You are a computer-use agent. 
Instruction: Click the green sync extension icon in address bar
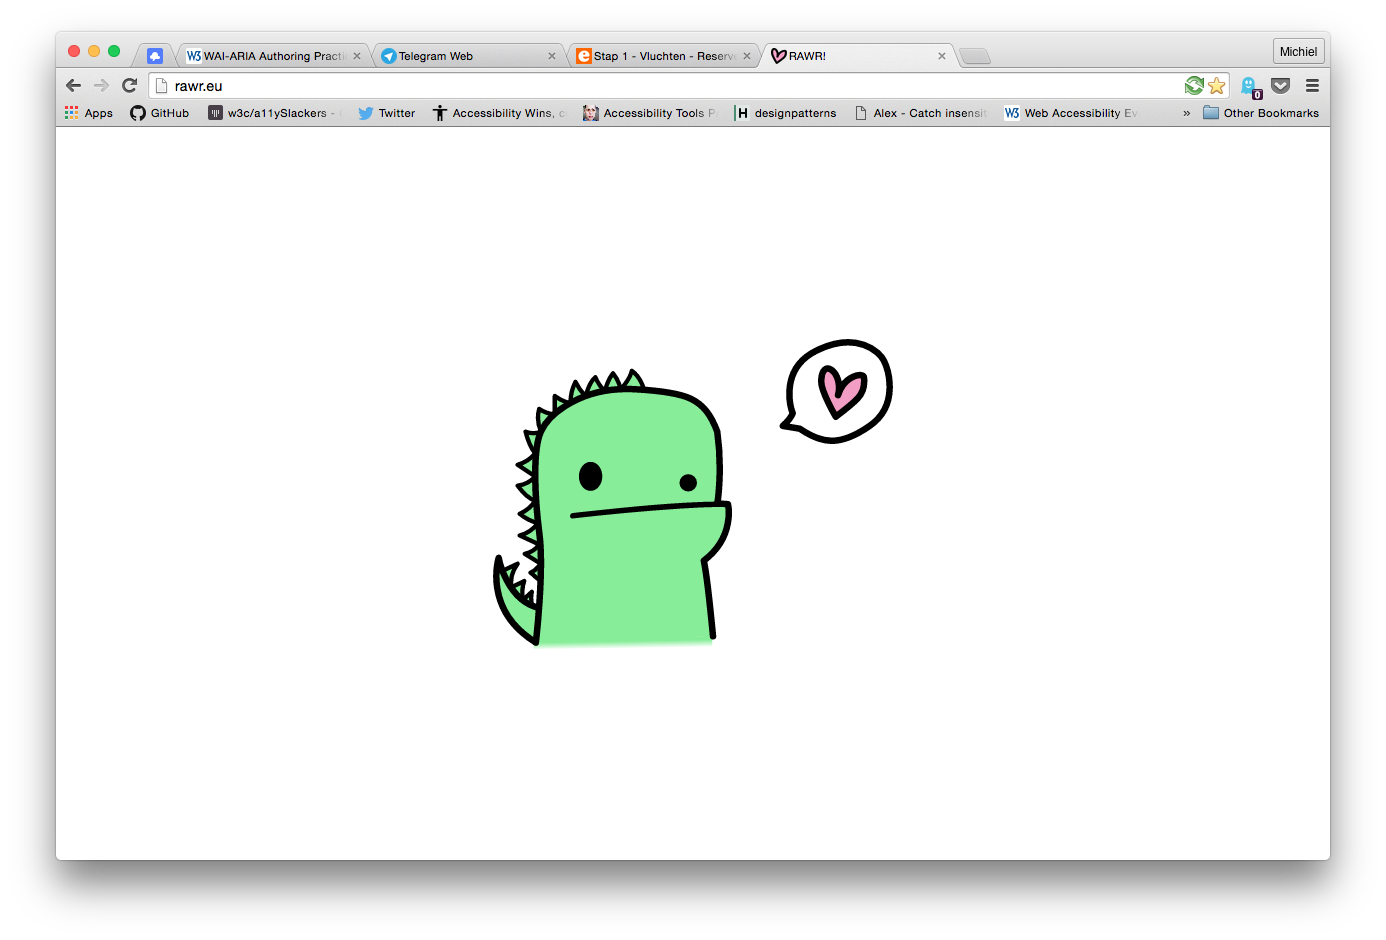(x=1194, y=86)
